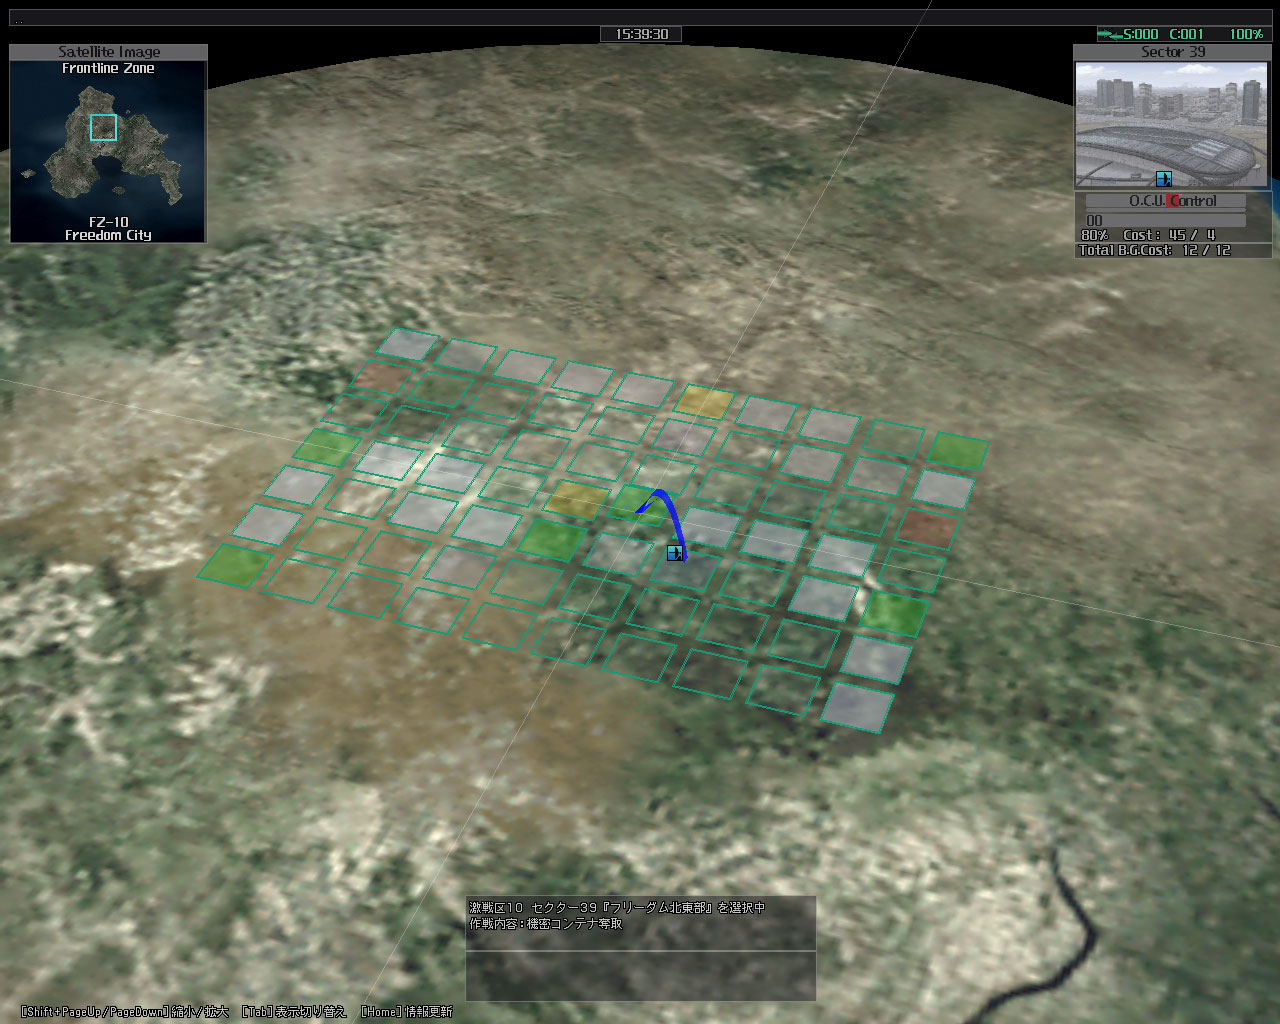This screenshot has height=1024, width=1280.
Task: Select the green tile at the grid's far-right corner
Action: [x=958, y=451]
